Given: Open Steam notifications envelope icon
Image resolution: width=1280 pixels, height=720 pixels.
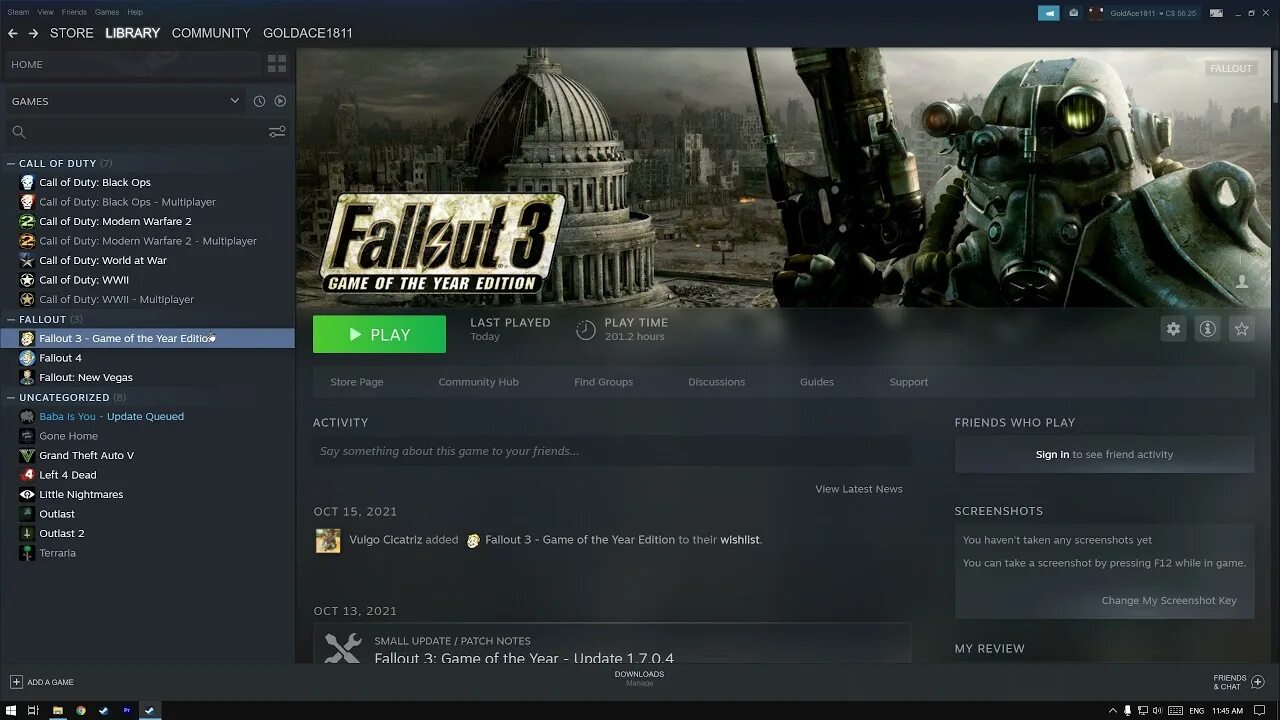Looking at the screenshot, I should point(1074,13).
